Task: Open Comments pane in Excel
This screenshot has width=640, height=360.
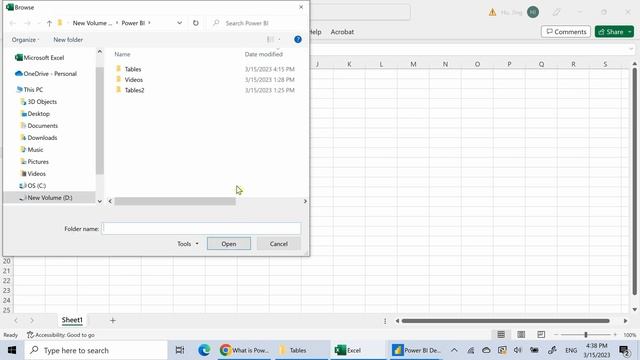Action: coord(566,32)
